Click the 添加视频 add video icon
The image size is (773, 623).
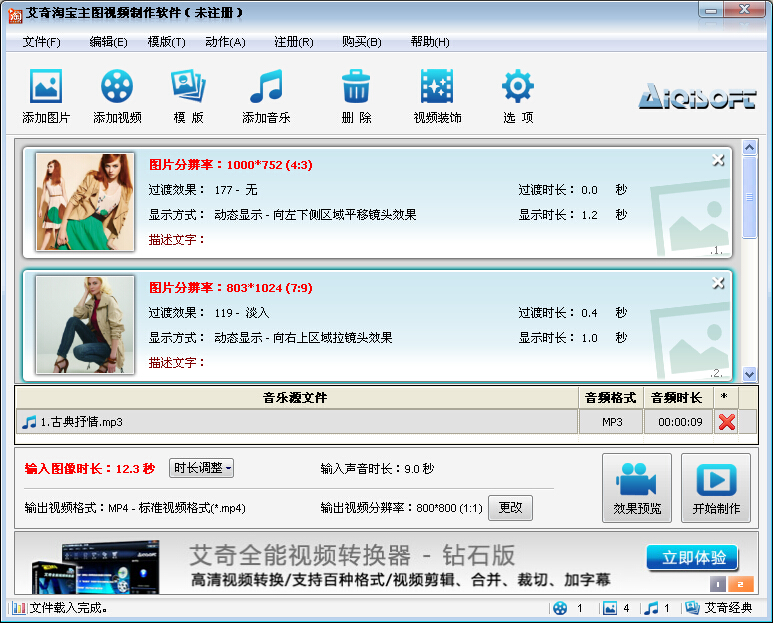(117, 86)
